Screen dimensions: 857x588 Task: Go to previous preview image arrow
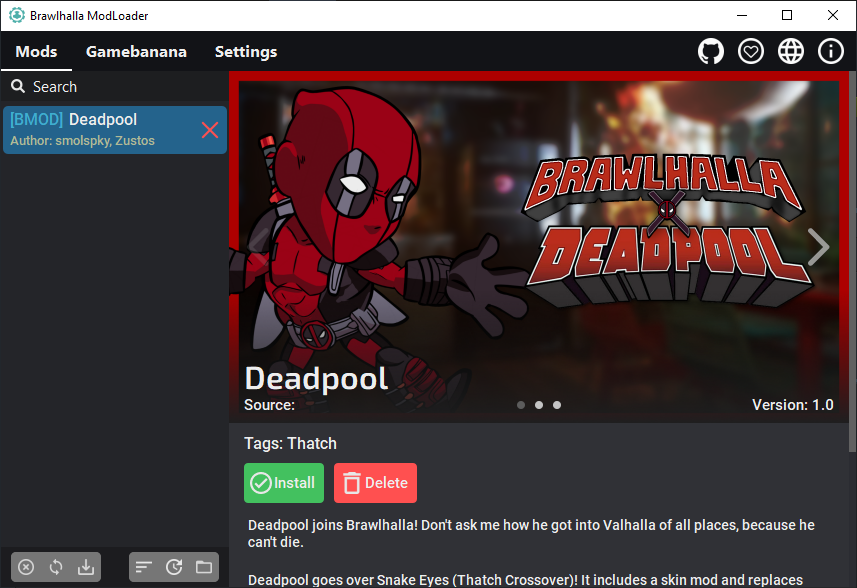click(259, 247)
